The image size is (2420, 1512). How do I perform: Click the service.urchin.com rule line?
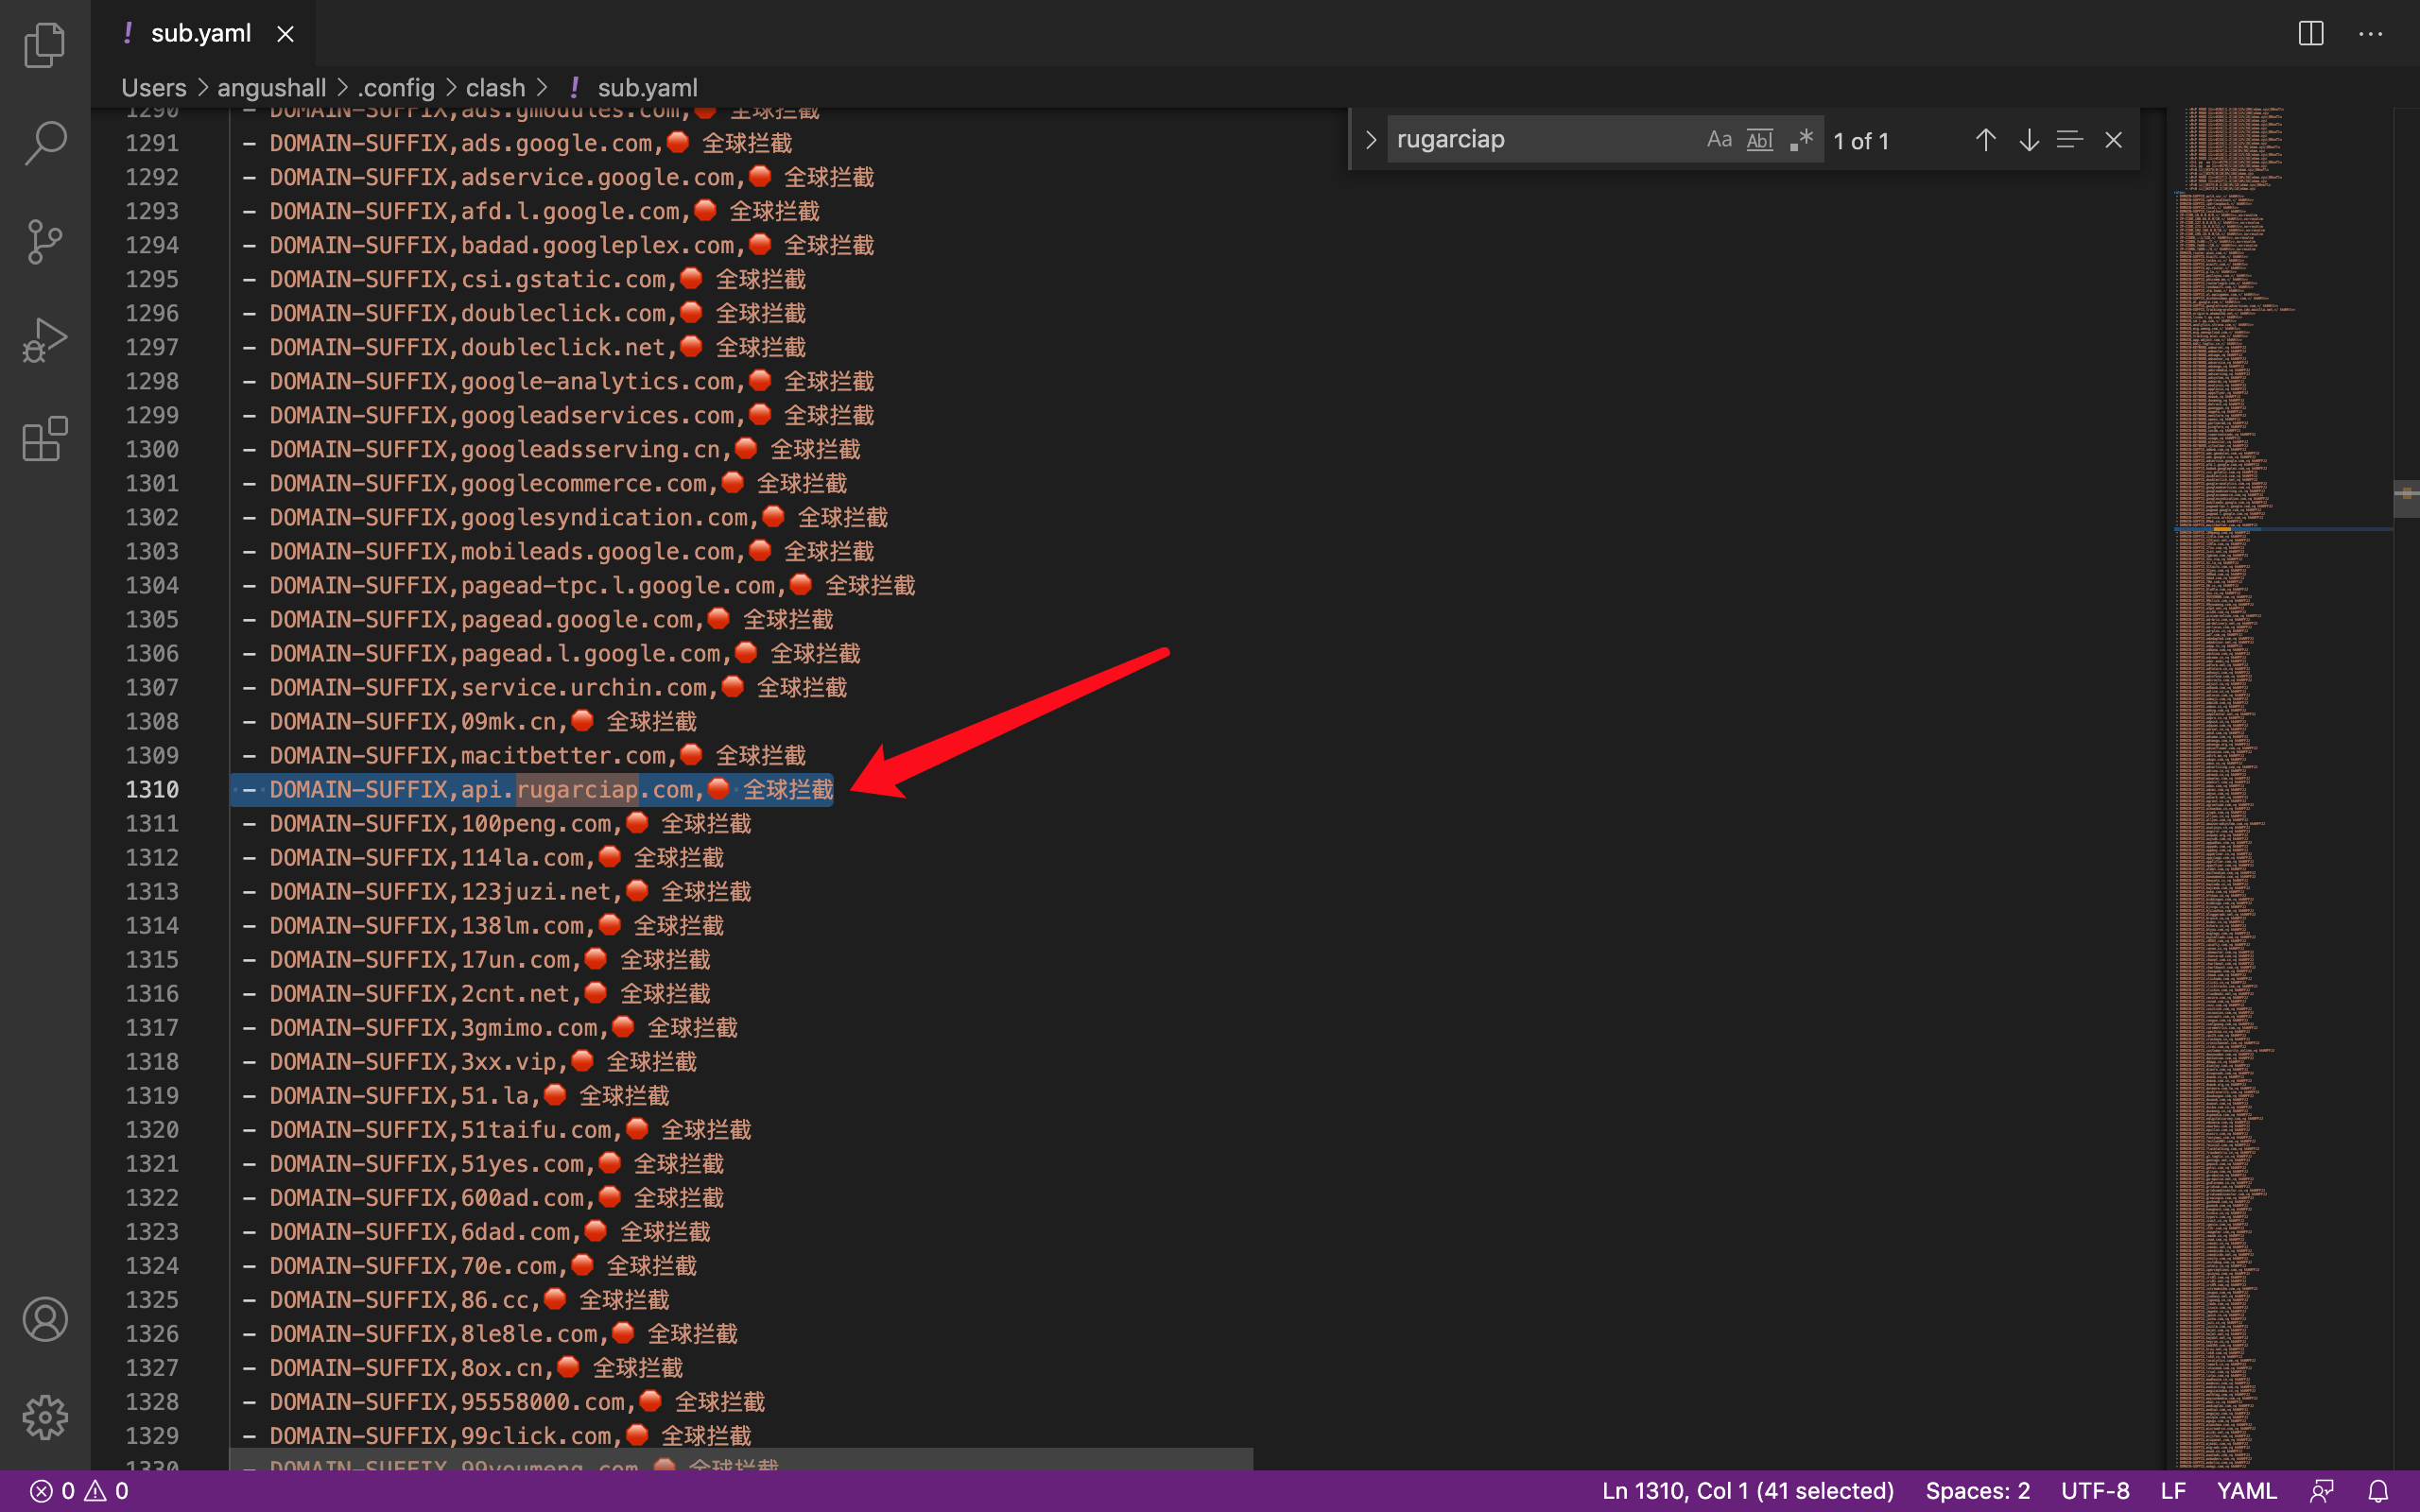coord(544,687)
